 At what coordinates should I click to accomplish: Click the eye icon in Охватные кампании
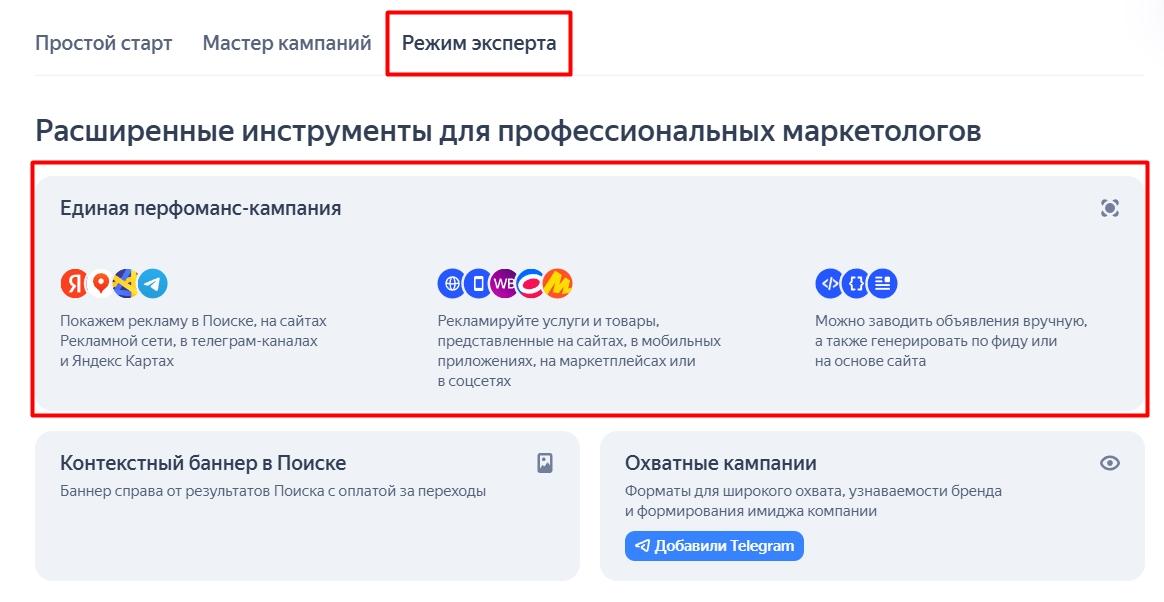[1110, 463]
